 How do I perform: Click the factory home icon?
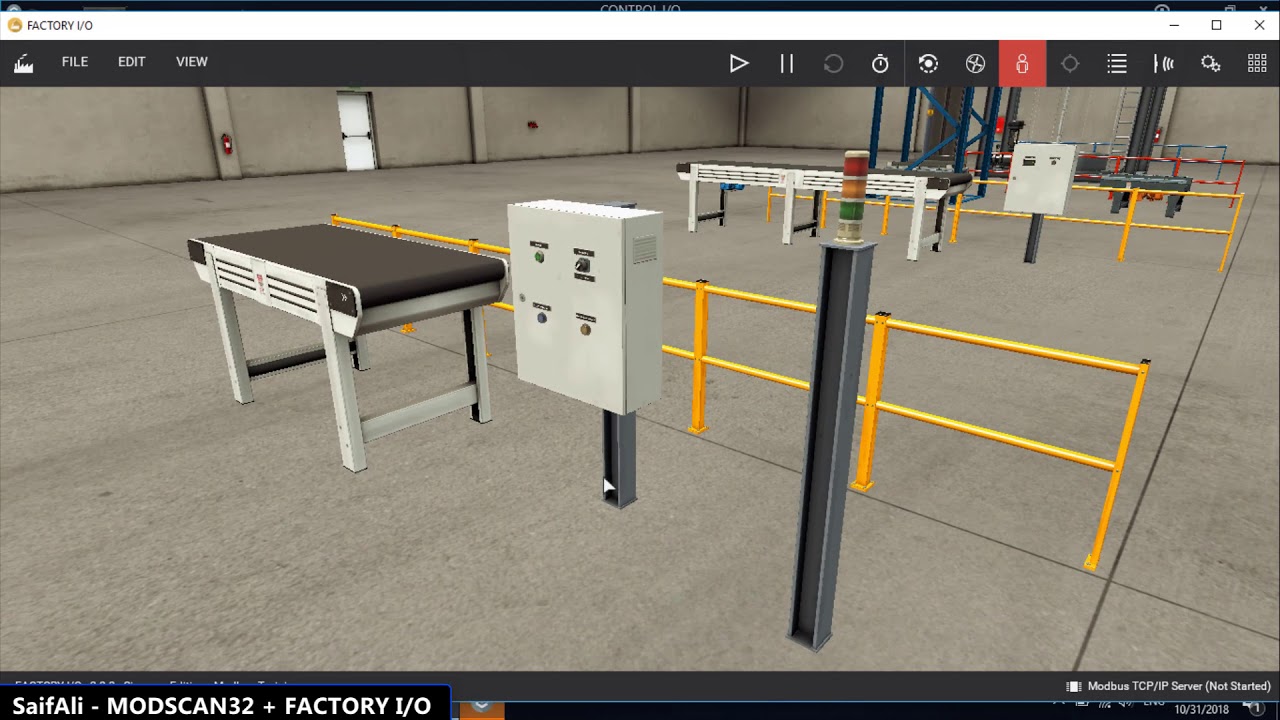pyautogui.click(x=24, y=64)
